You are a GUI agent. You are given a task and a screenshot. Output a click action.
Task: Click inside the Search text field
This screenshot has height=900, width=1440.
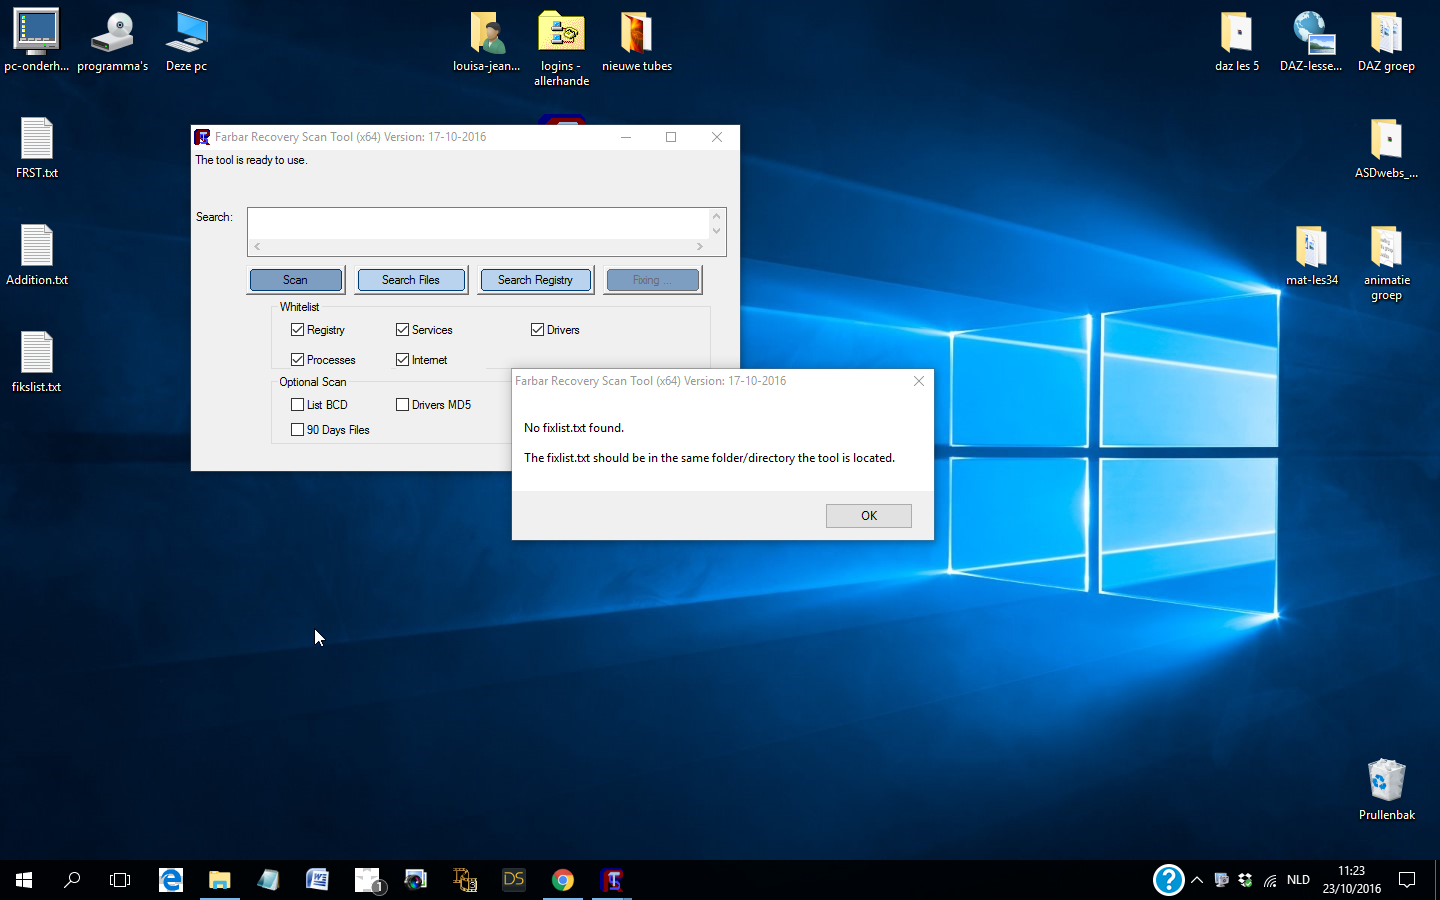click(478, 223)
